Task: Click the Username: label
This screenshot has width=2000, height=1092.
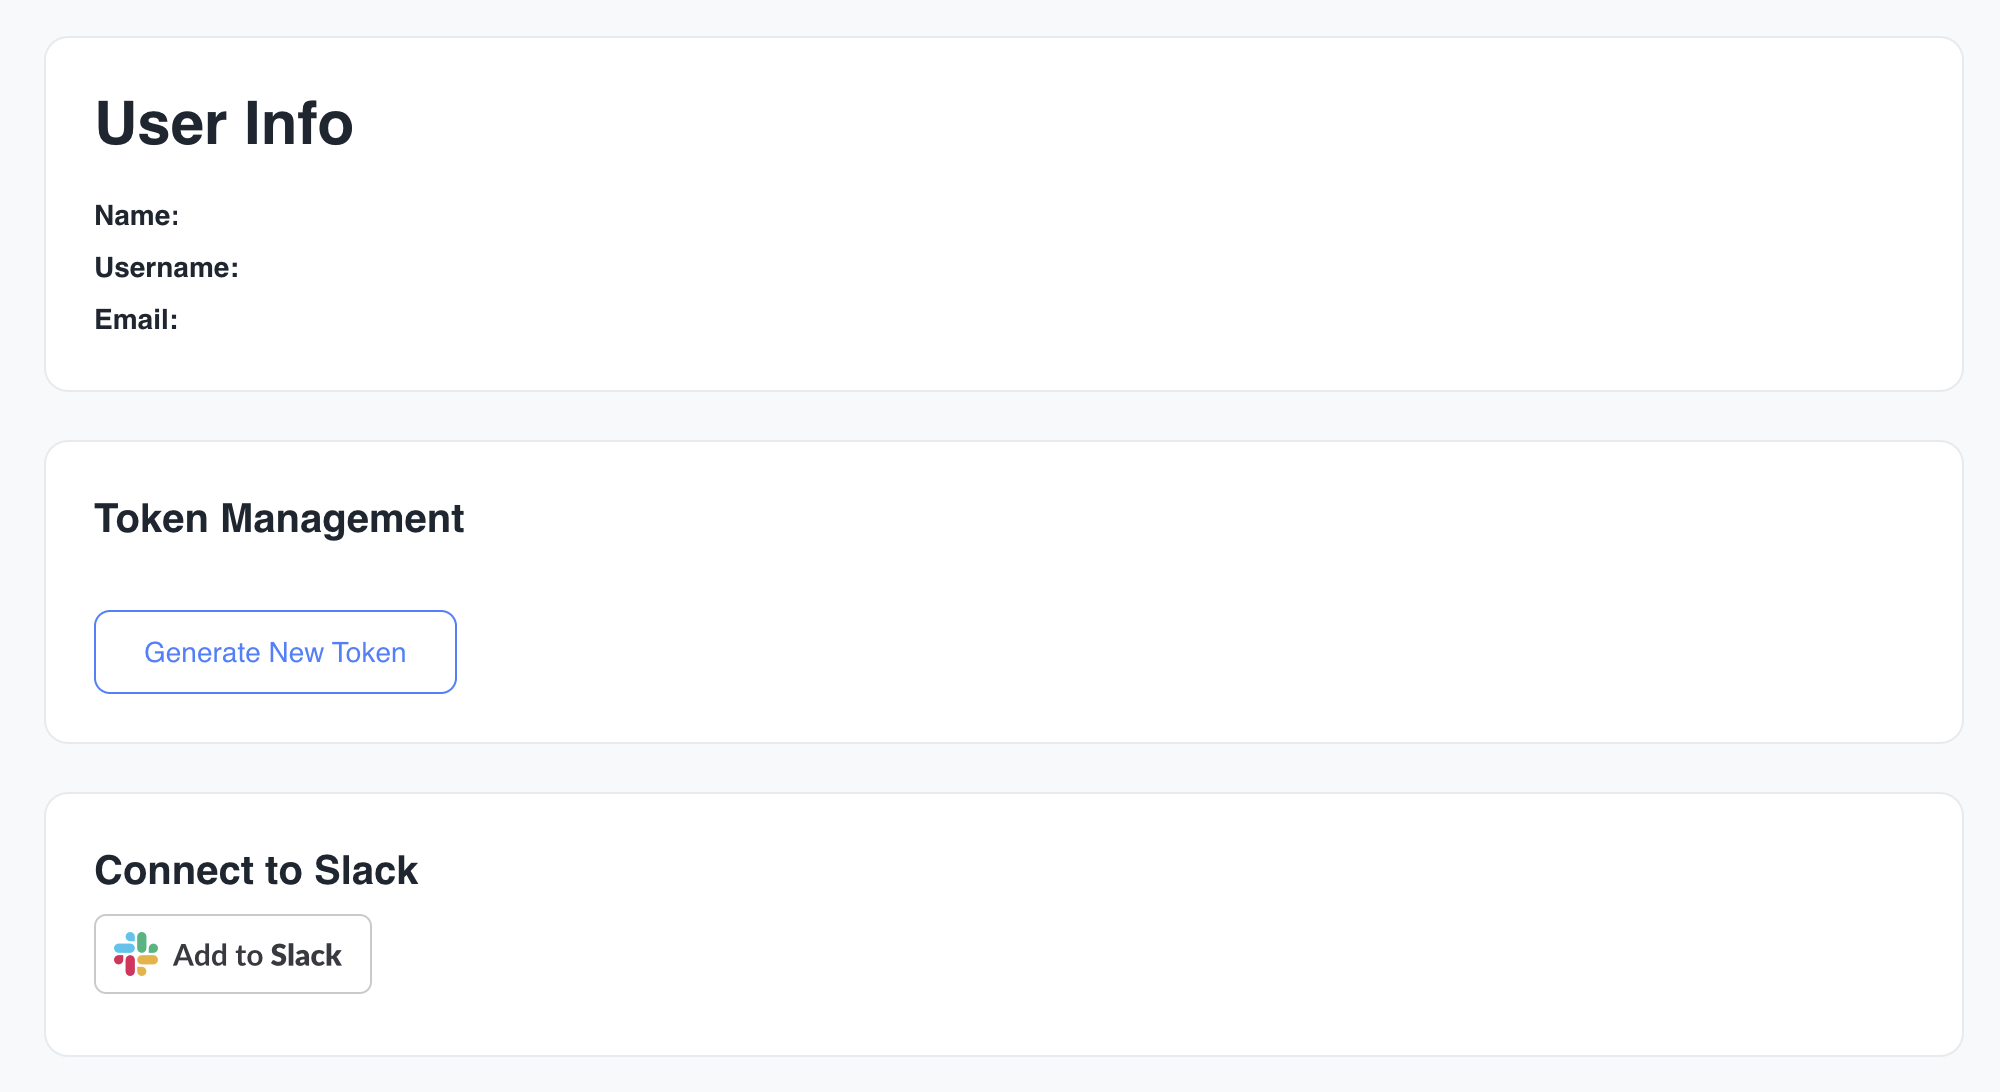Action: click(167, 268)
